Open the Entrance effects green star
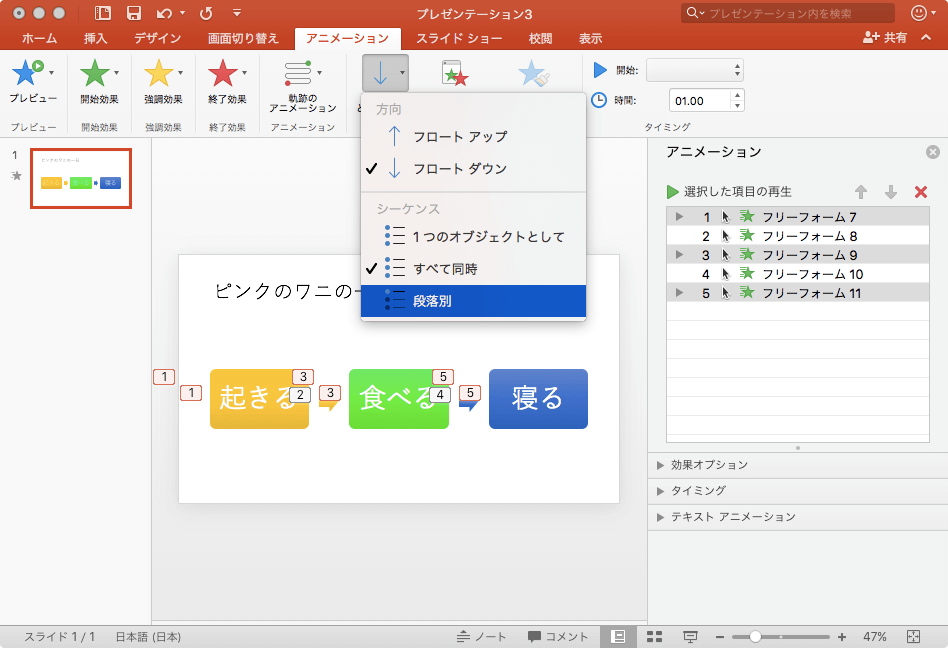This screenshot has height=648, width=948. 95,73
